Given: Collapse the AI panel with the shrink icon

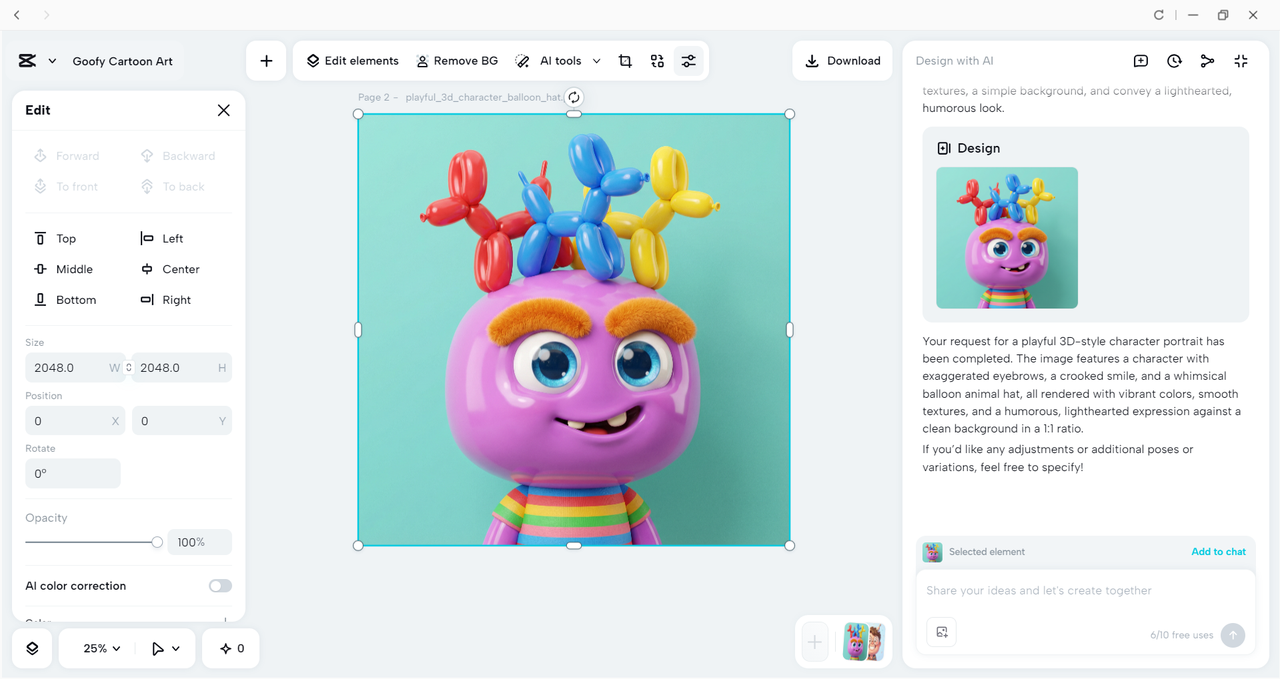Looking at the screenshot, I should click(x=1240, y=61).
